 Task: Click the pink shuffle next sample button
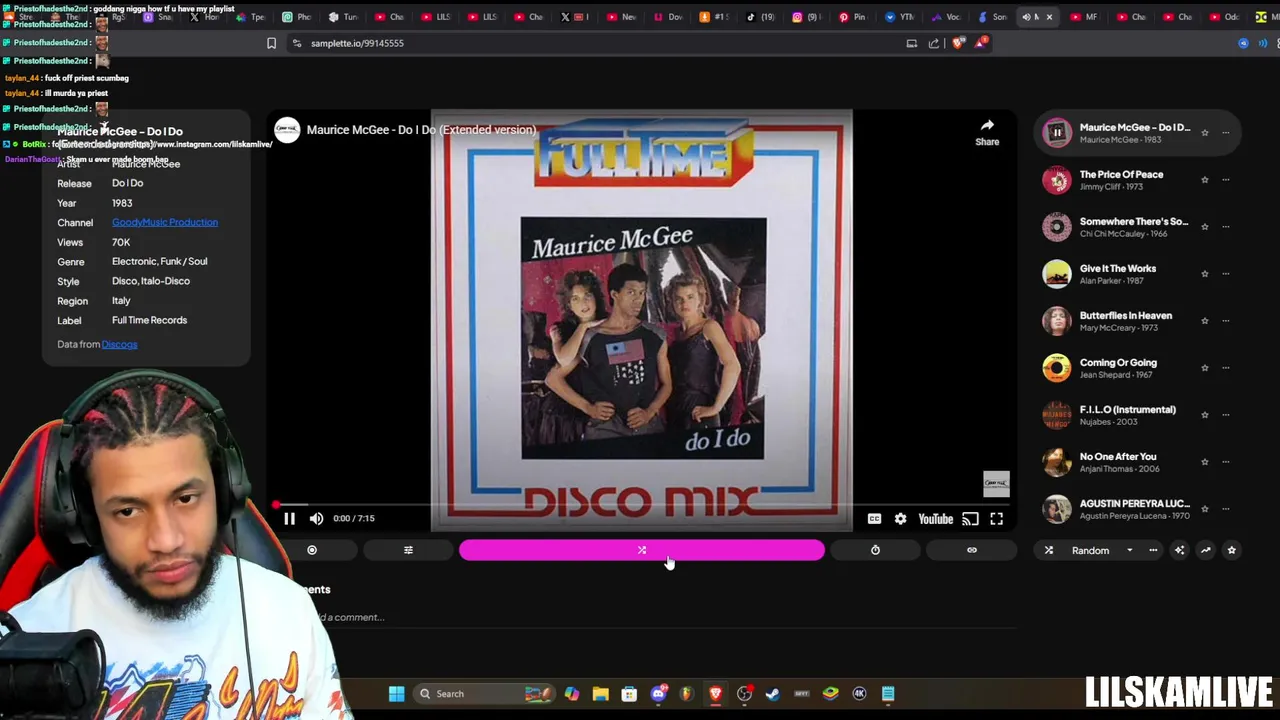point(642,550)
